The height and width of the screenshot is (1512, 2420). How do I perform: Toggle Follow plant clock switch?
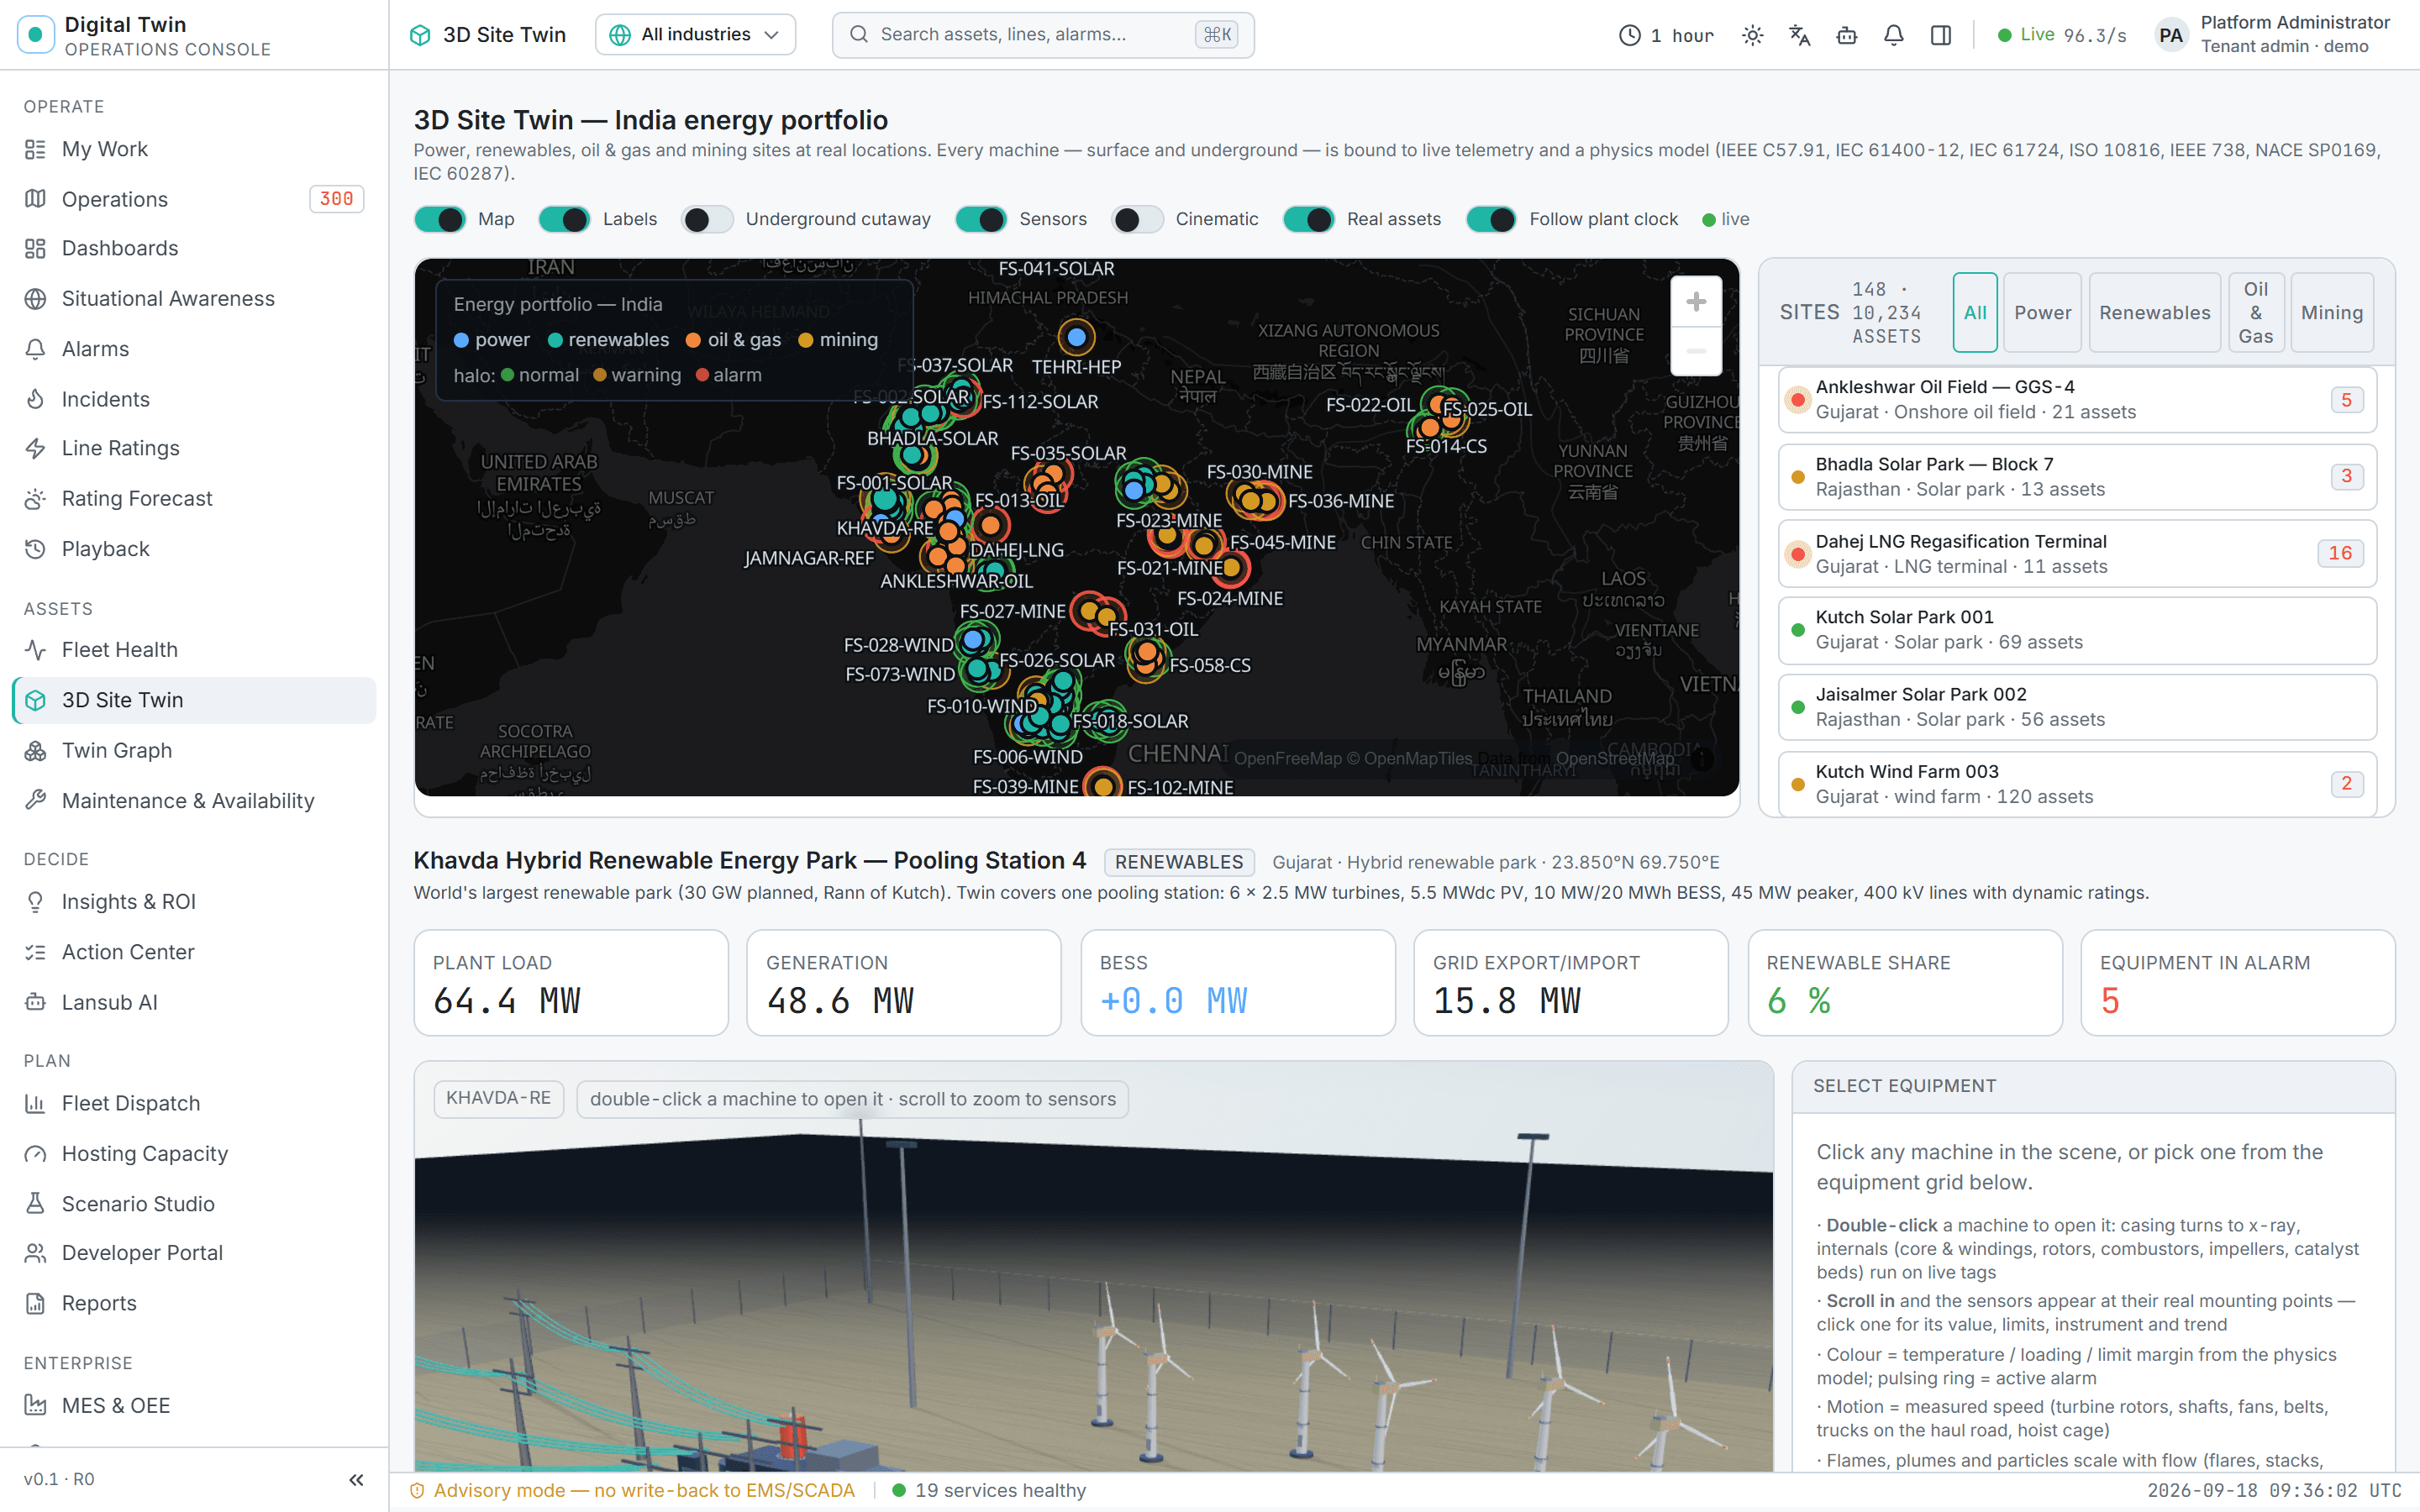[x=1492, y=219]
